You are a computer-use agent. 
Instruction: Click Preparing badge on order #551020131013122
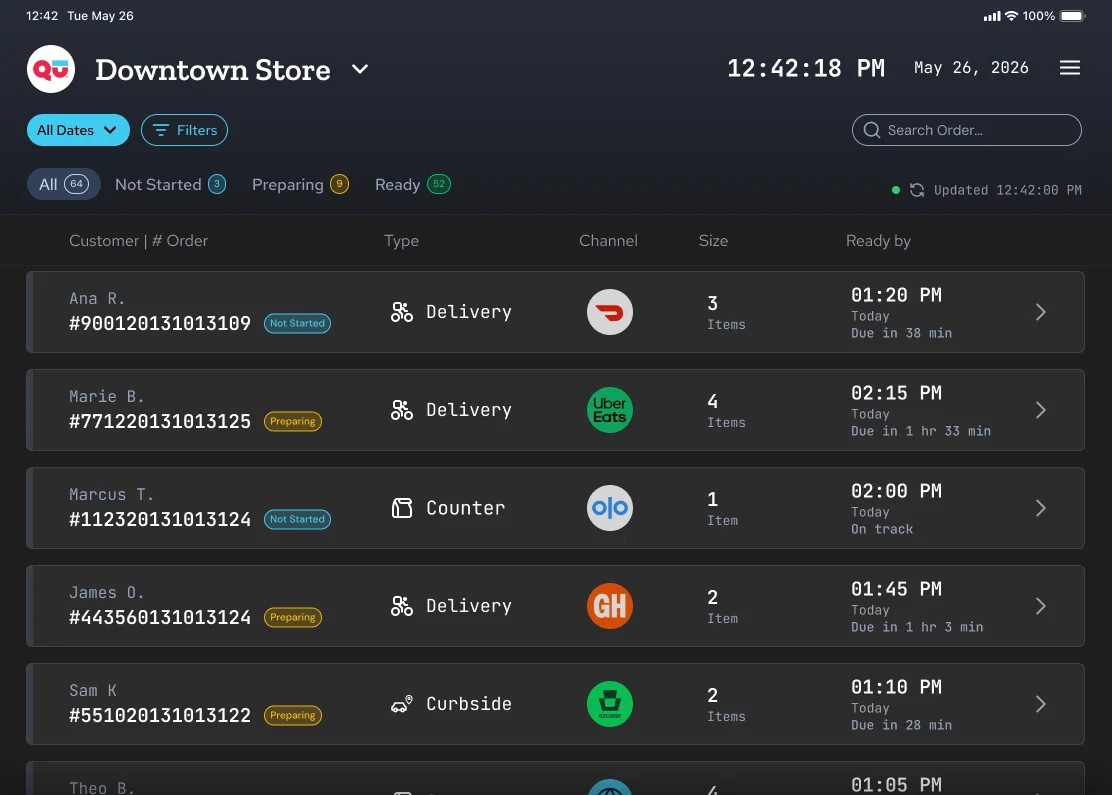(x=293, y=715)
